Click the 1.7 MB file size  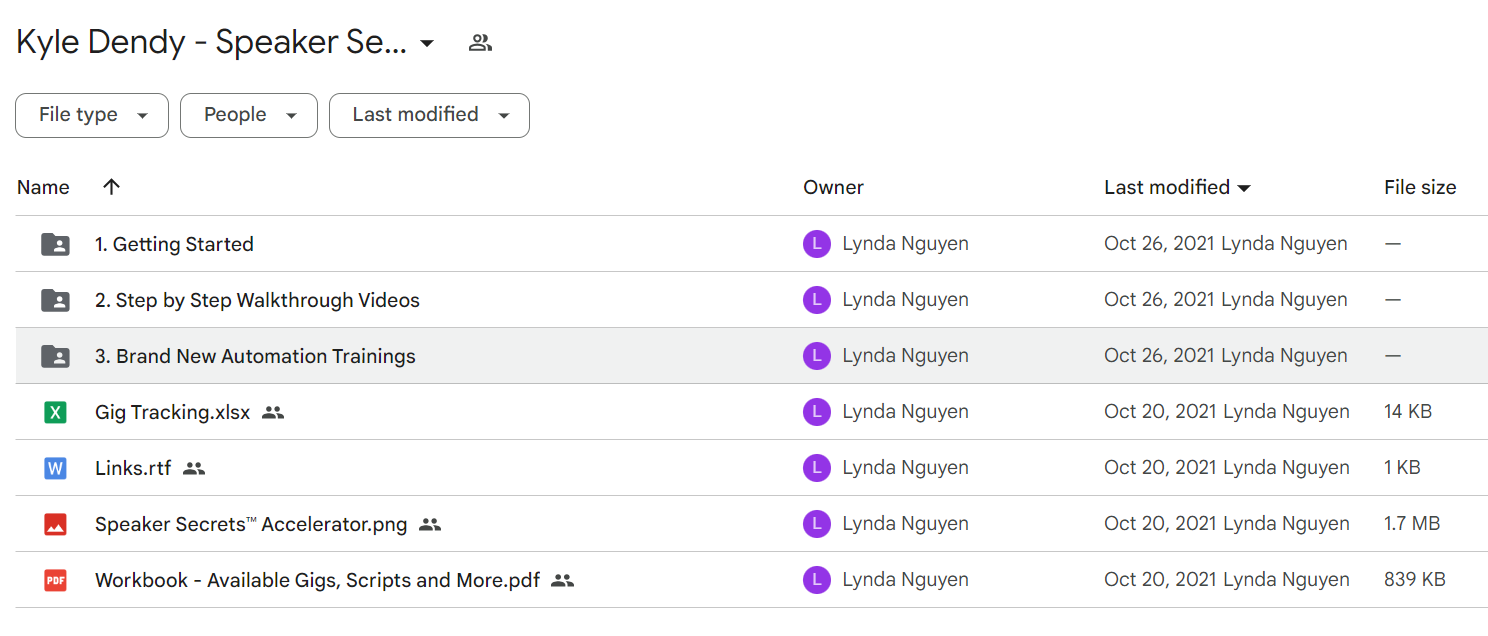click(x=1412, y=524)
